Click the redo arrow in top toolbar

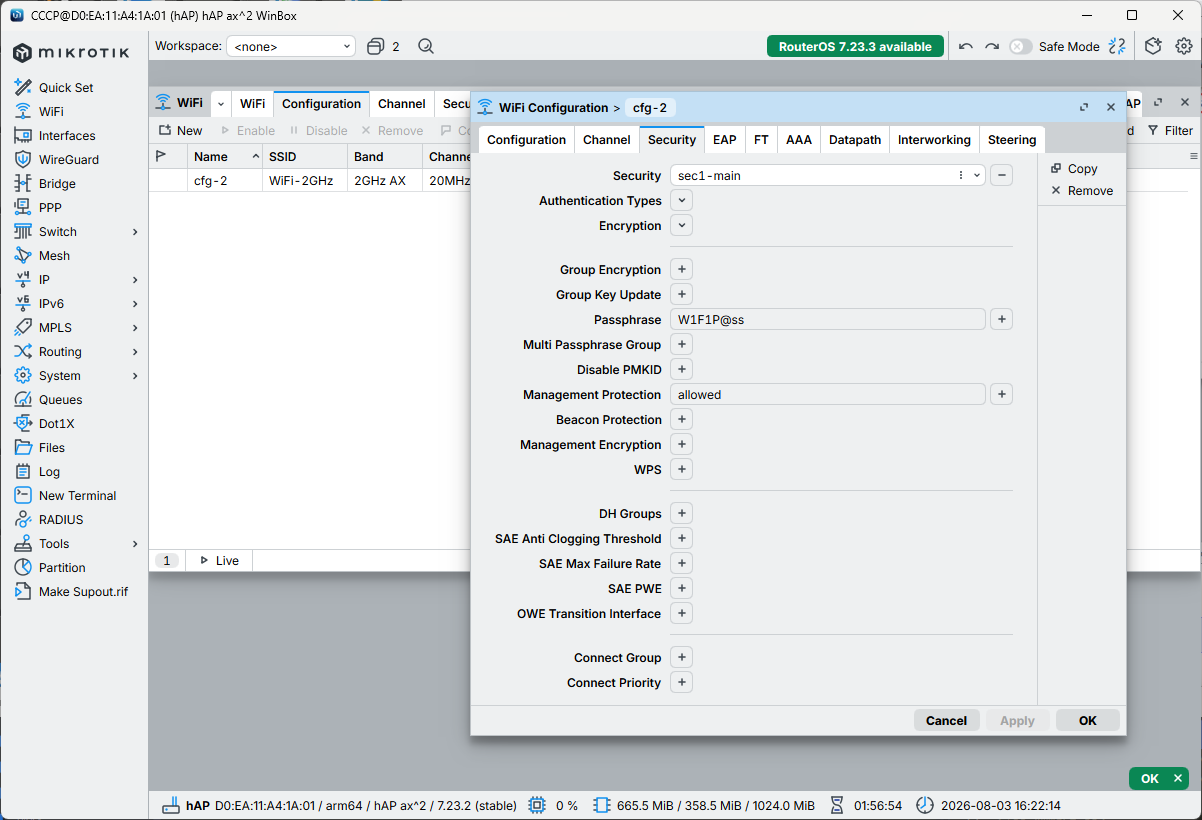pos(992,46)
